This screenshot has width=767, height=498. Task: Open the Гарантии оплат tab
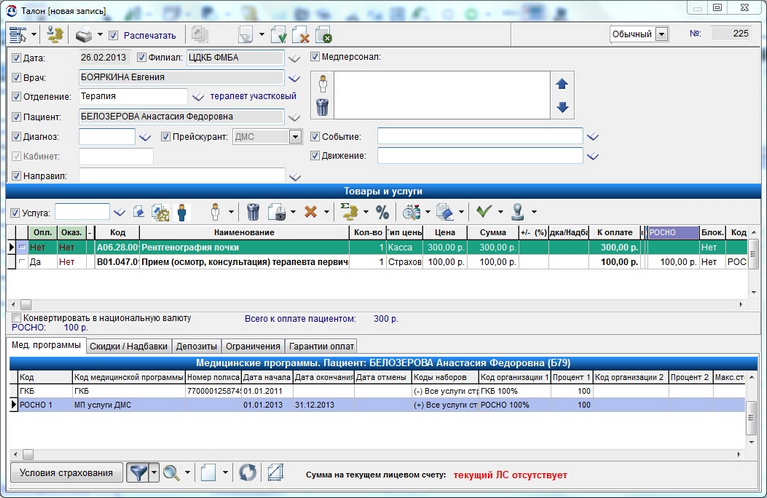coord(321,346)
